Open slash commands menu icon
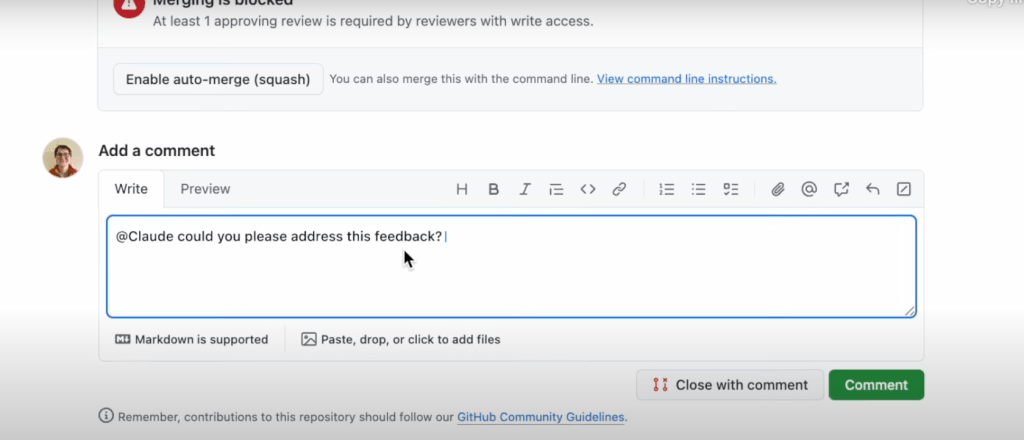The height and width of the screenshot is (440, 1024). pyautogui.click(x=904, y=189)
